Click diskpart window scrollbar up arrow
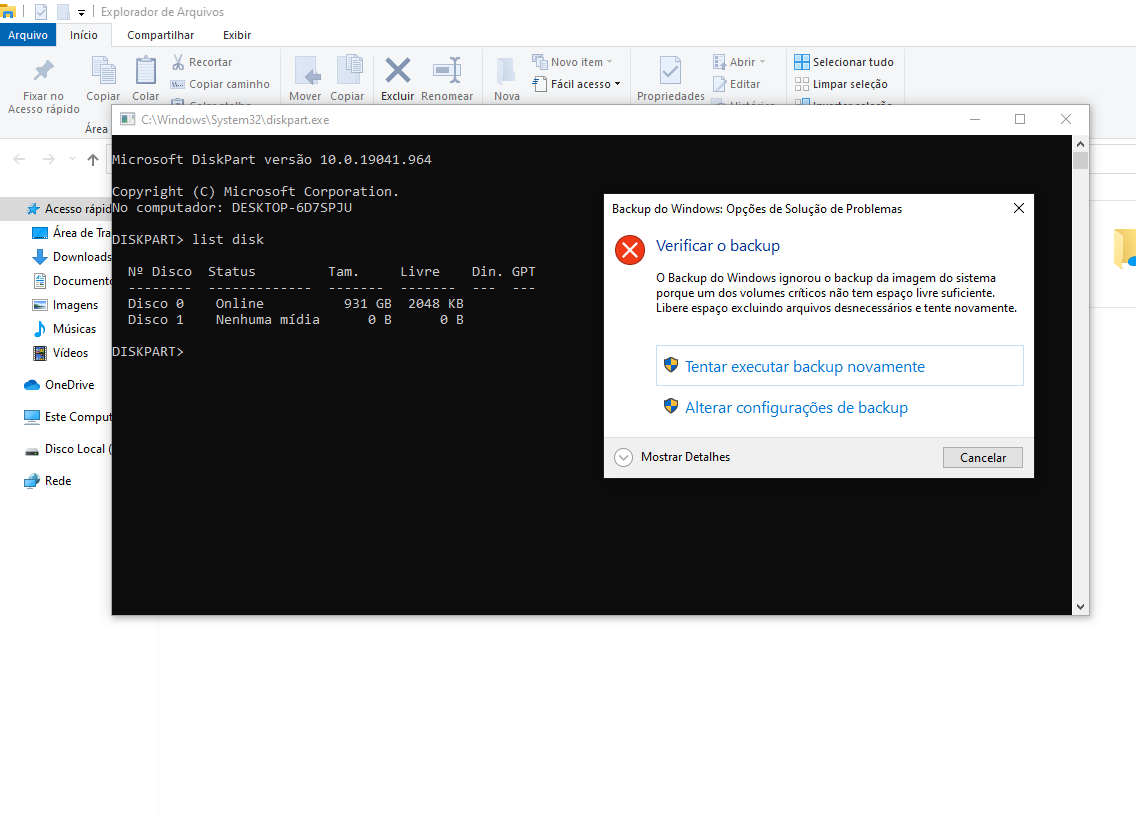This screenshot has height=816, width=1136. point(1080,144)
